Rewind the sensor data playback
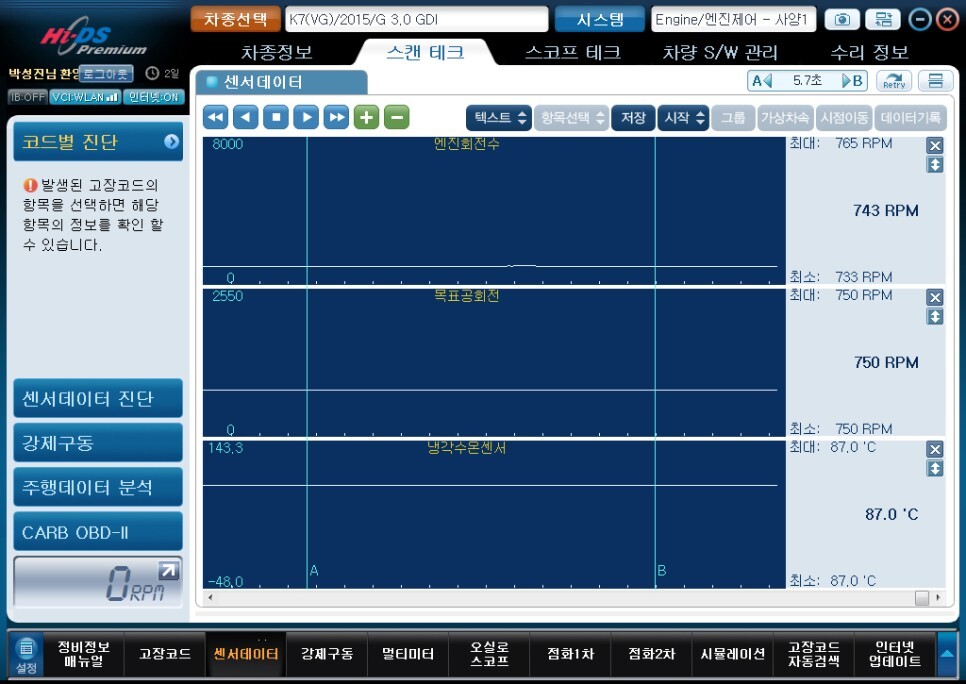The width and height of the screenshot is (966, 684). [x=216, y=117]
